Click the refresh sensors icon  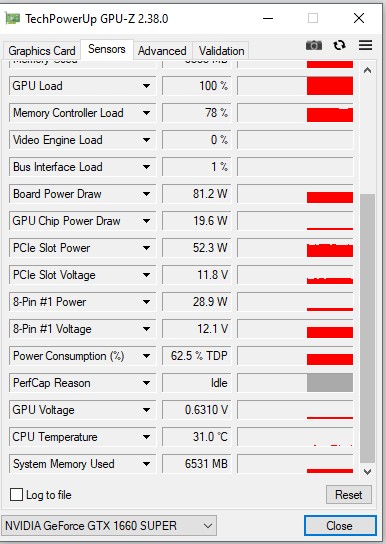[x=339, y=45]
